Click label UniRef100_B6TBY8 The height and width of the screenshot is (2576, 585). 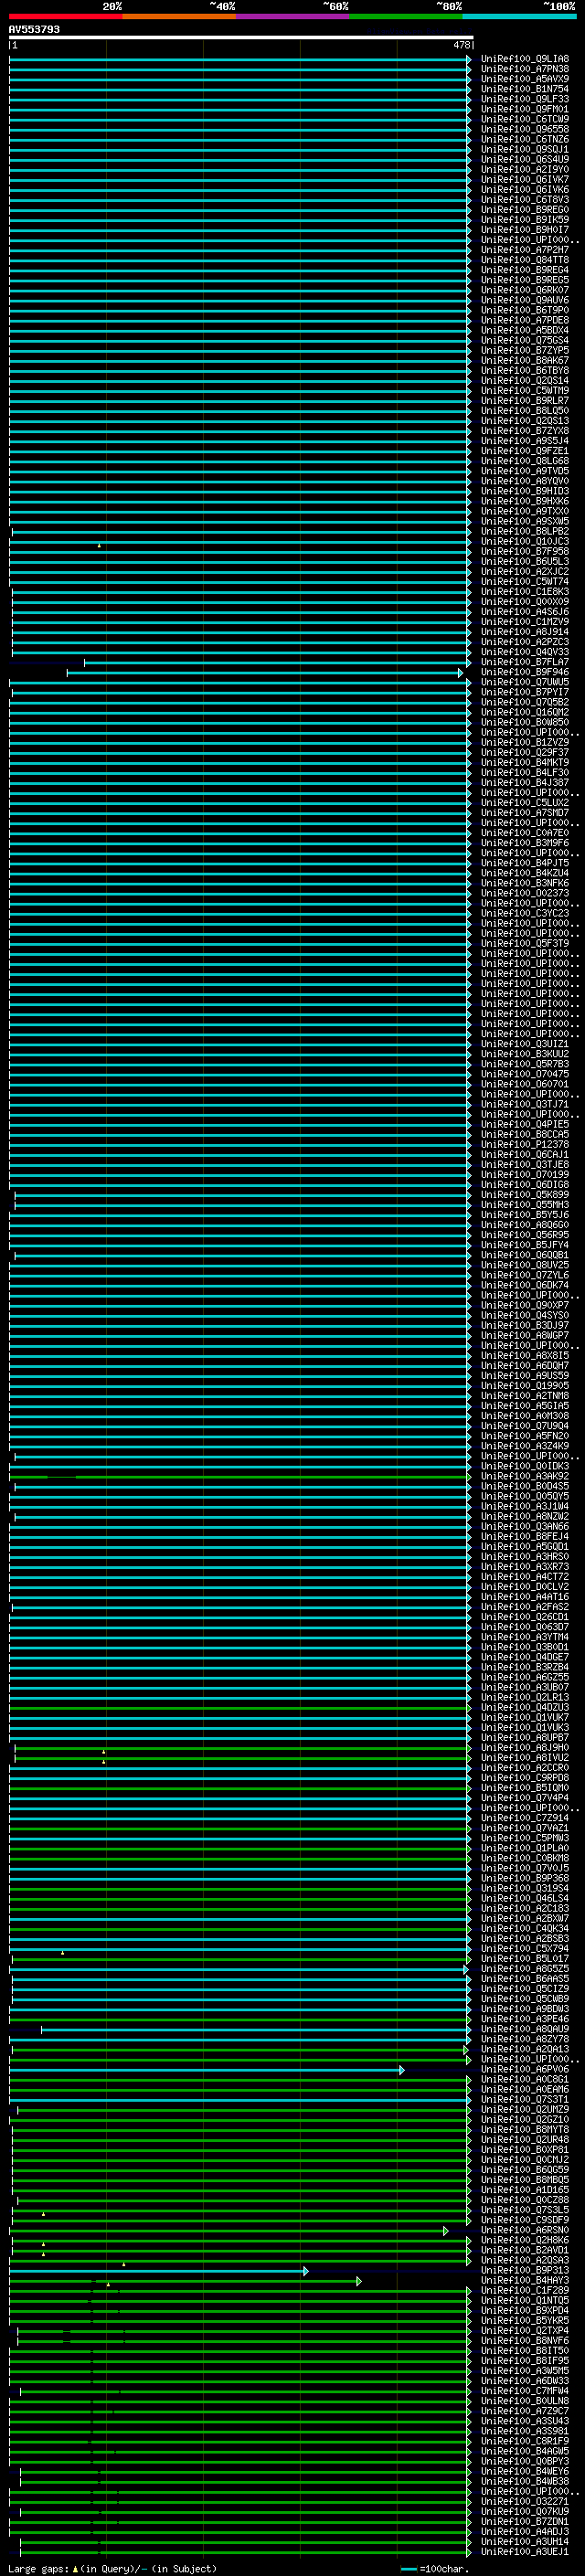tap(525, 370)
